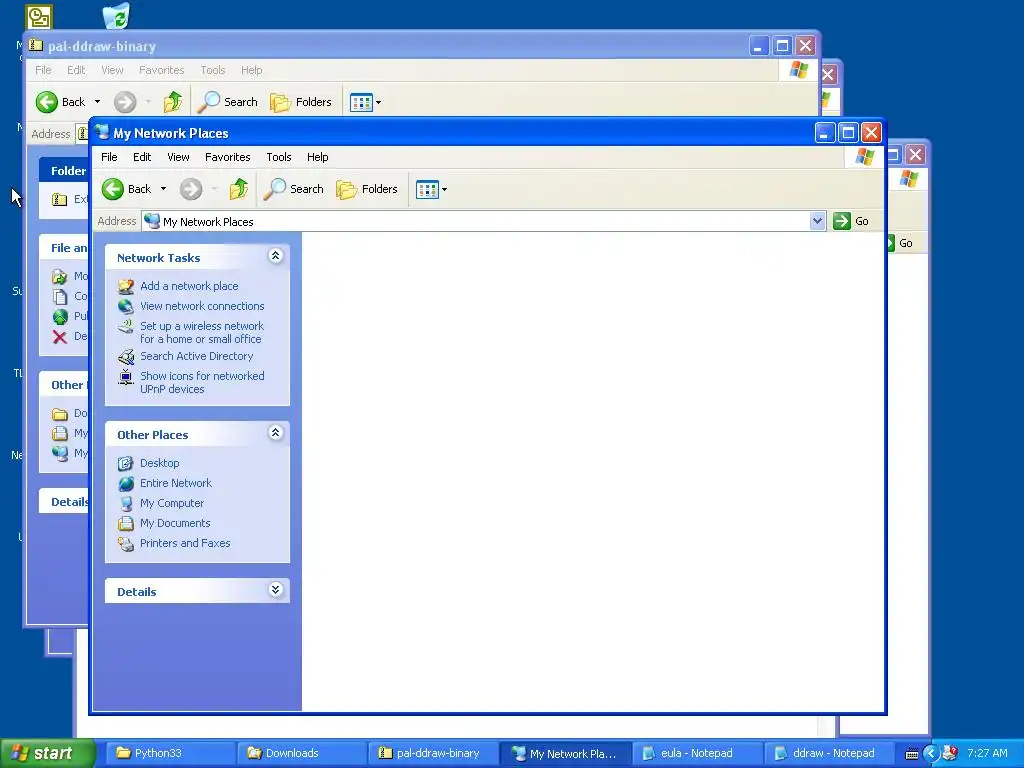1024x768 pixels.
Task: Collapse the Network Tasks panel
Action: coord(276,256)
